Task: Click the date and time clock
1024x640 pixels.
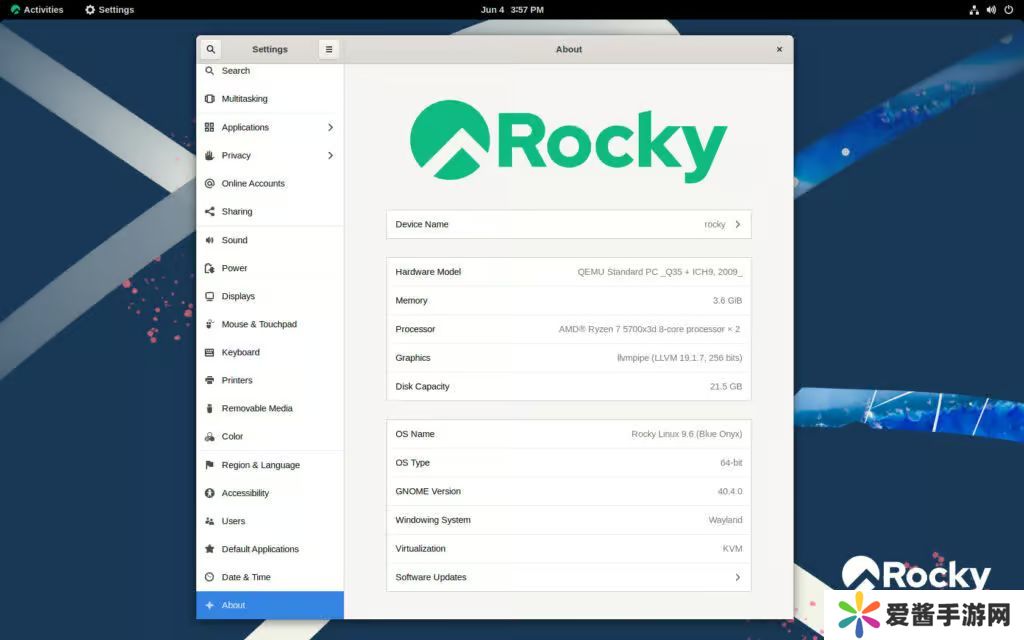Action: [x=512, y=10]
